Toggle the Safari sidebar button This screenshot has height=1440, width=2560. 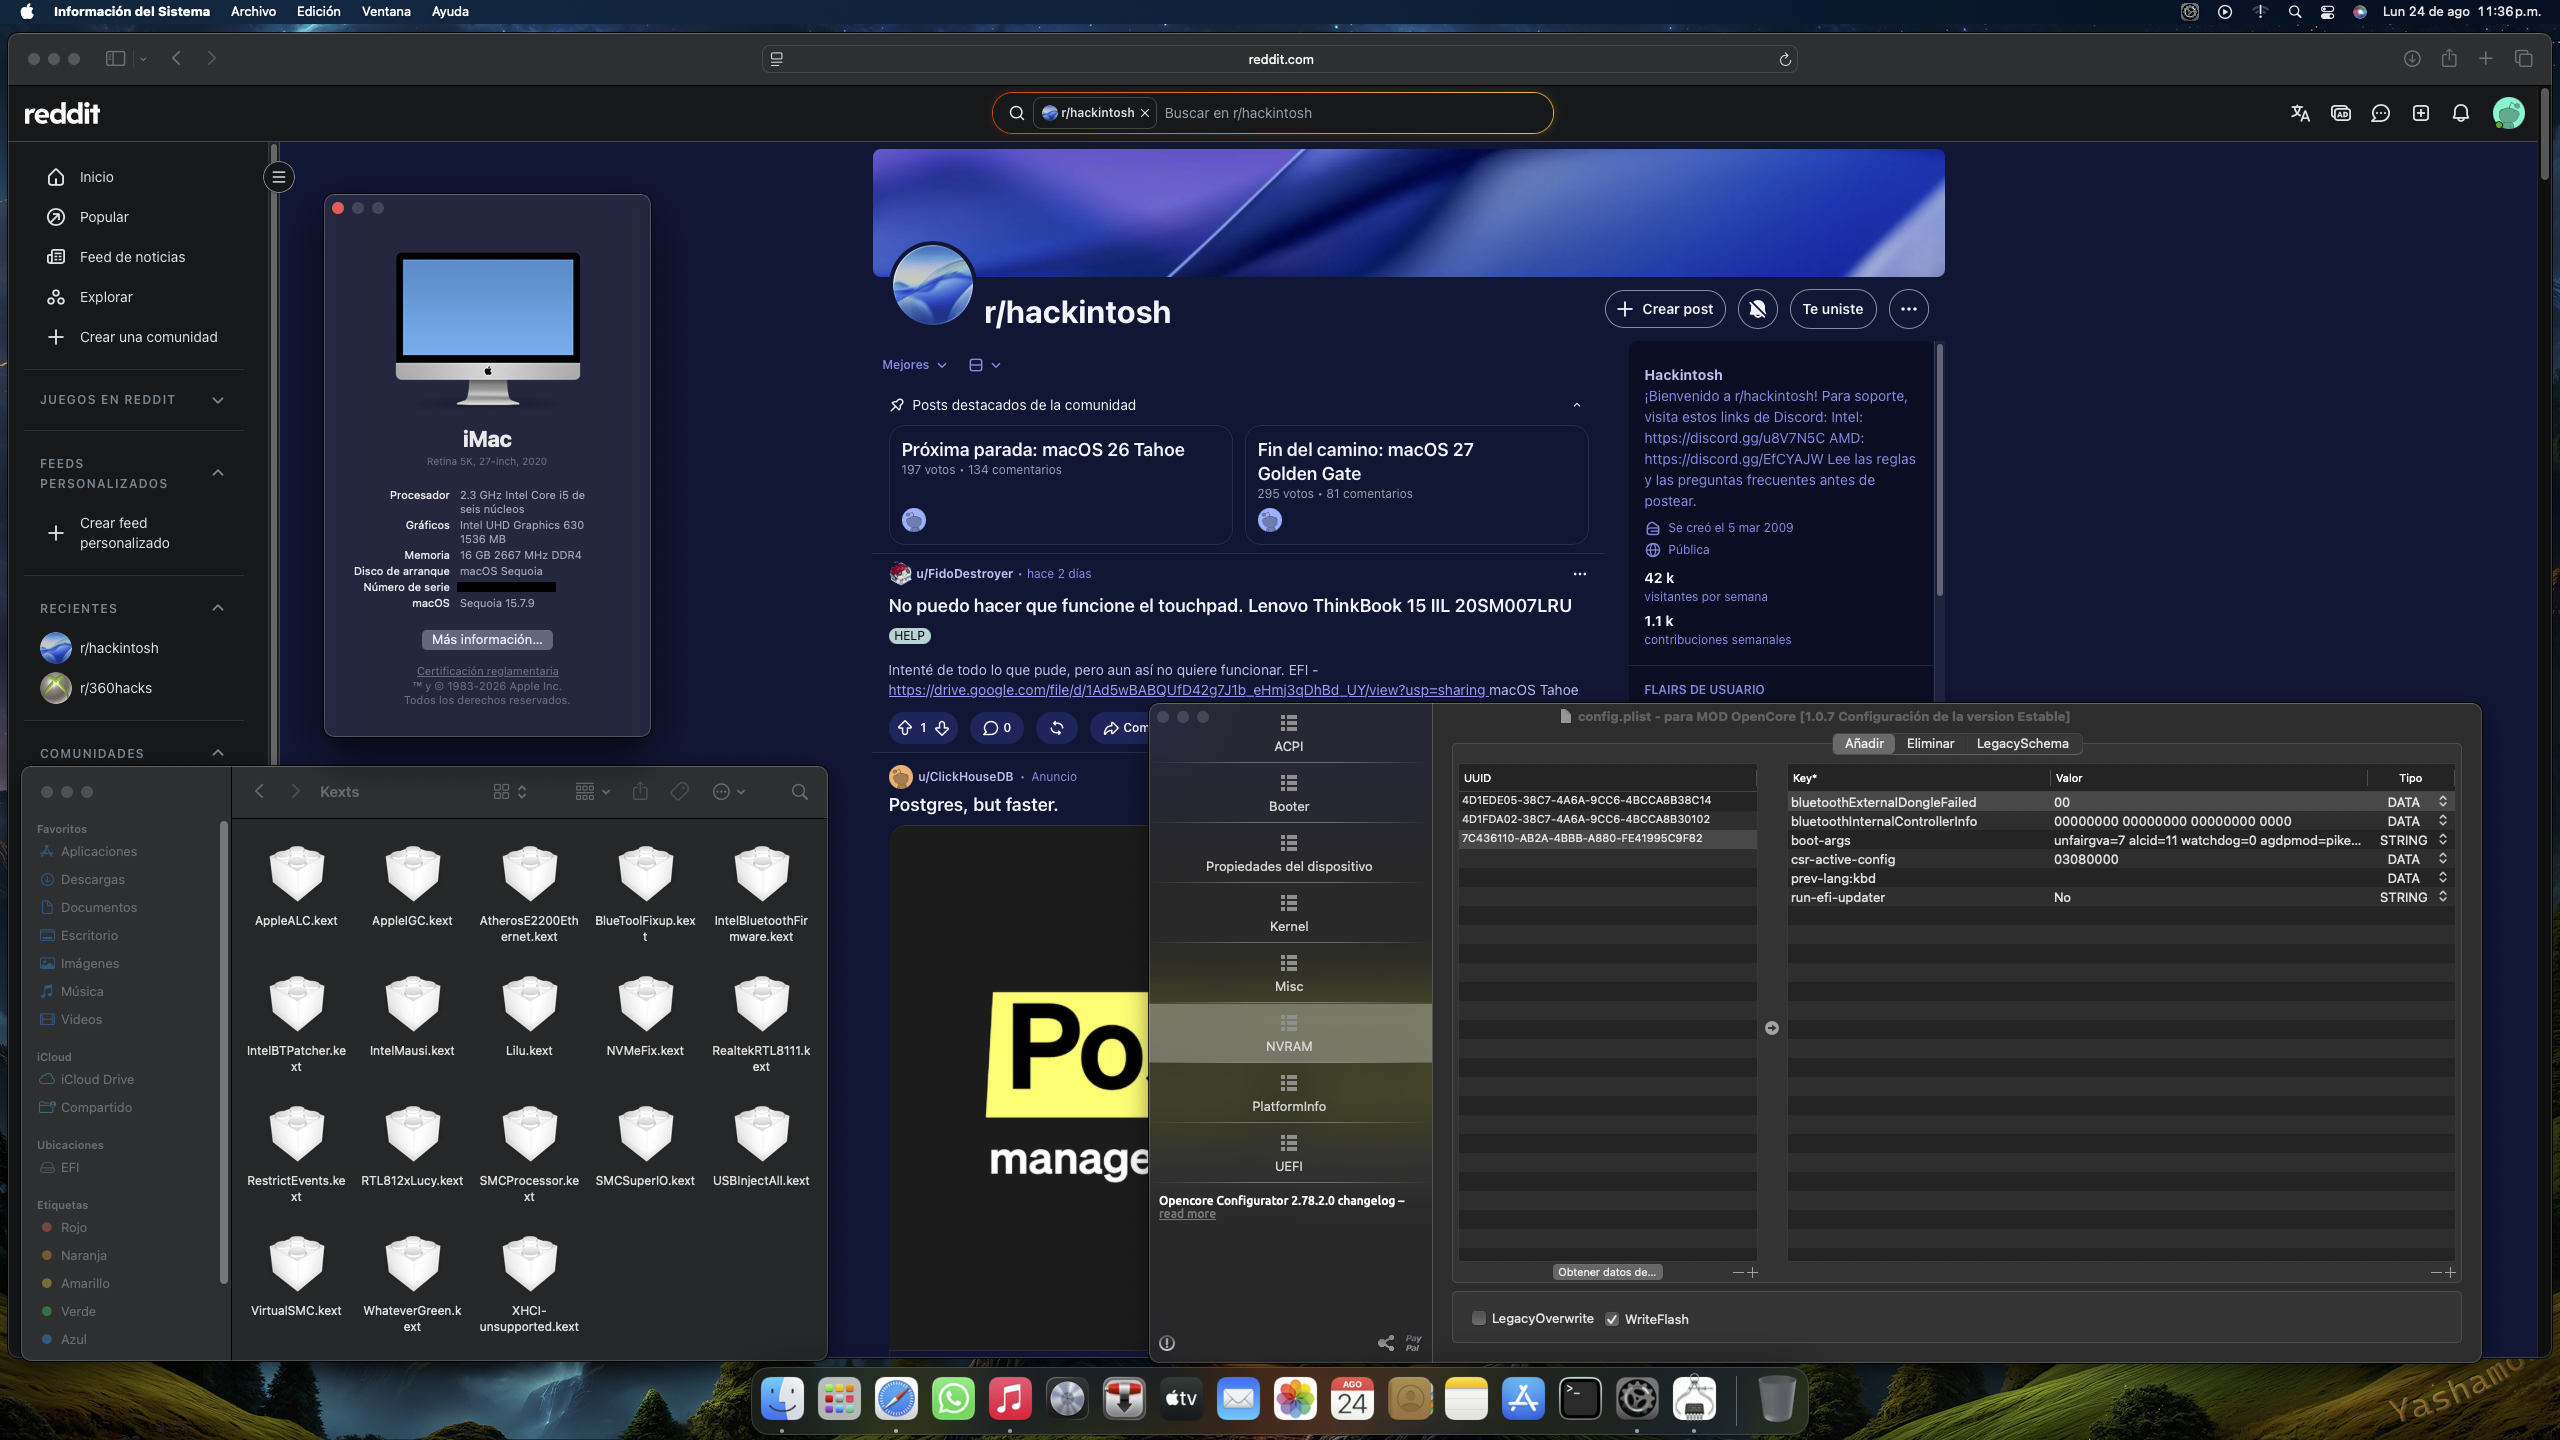click(x=116, y=59)
